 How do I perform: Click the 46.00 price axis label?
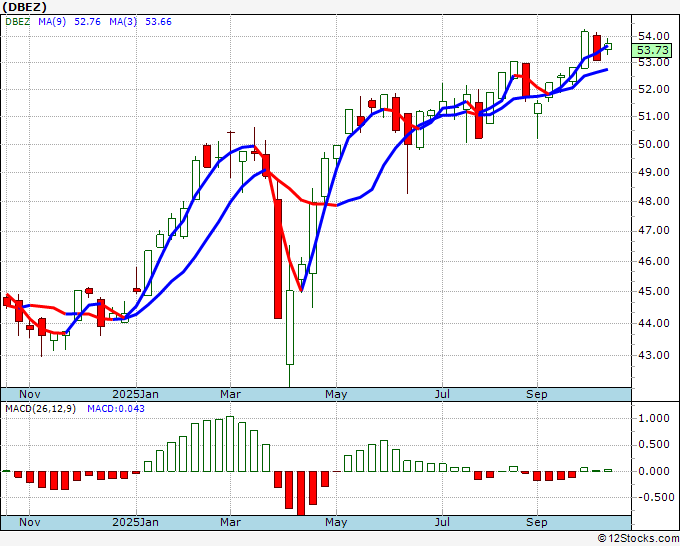click(654, 261)
